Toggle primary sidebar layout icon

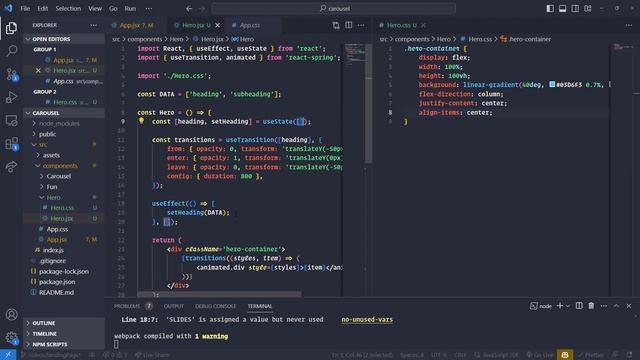point(550,8)
